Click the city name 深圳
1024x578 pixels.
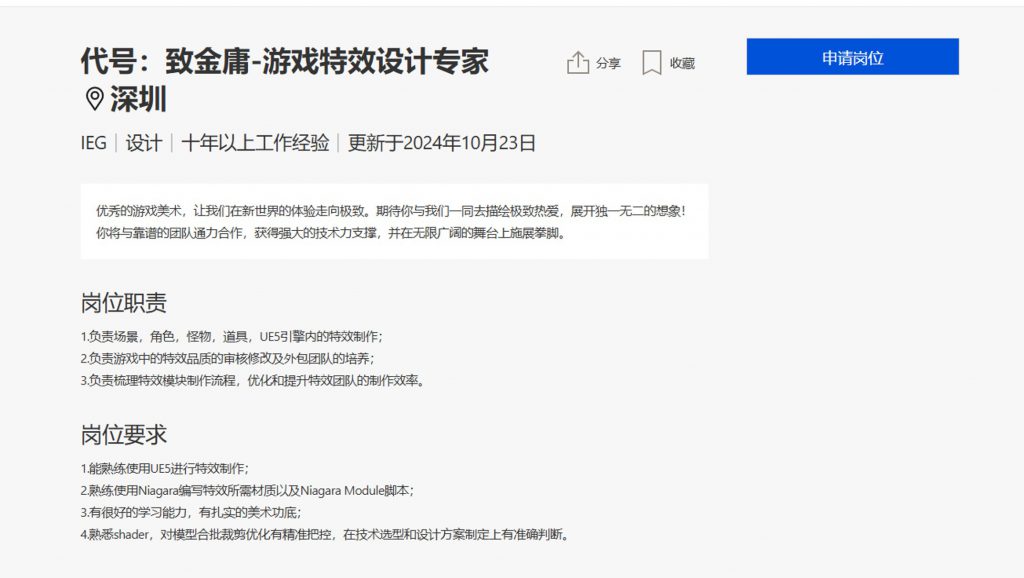(138, 99)
